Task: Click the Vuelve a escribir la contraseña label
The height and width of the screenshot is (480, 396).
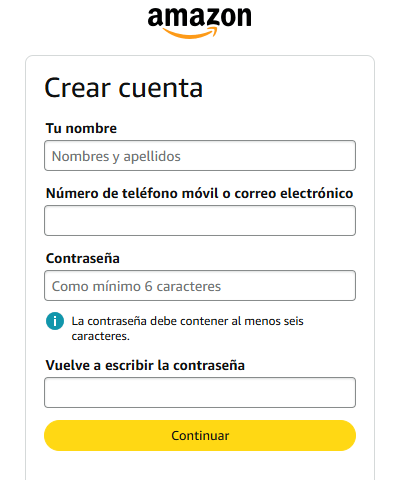Action: click(145, 366)
